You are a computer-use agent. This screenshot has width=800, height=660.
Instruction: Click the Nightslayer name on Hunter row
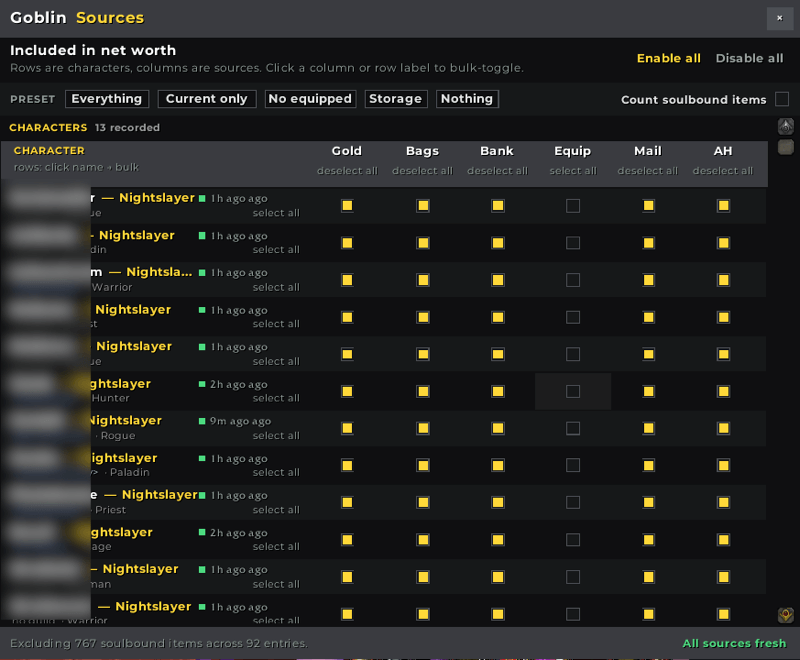(x=120, y=384)
